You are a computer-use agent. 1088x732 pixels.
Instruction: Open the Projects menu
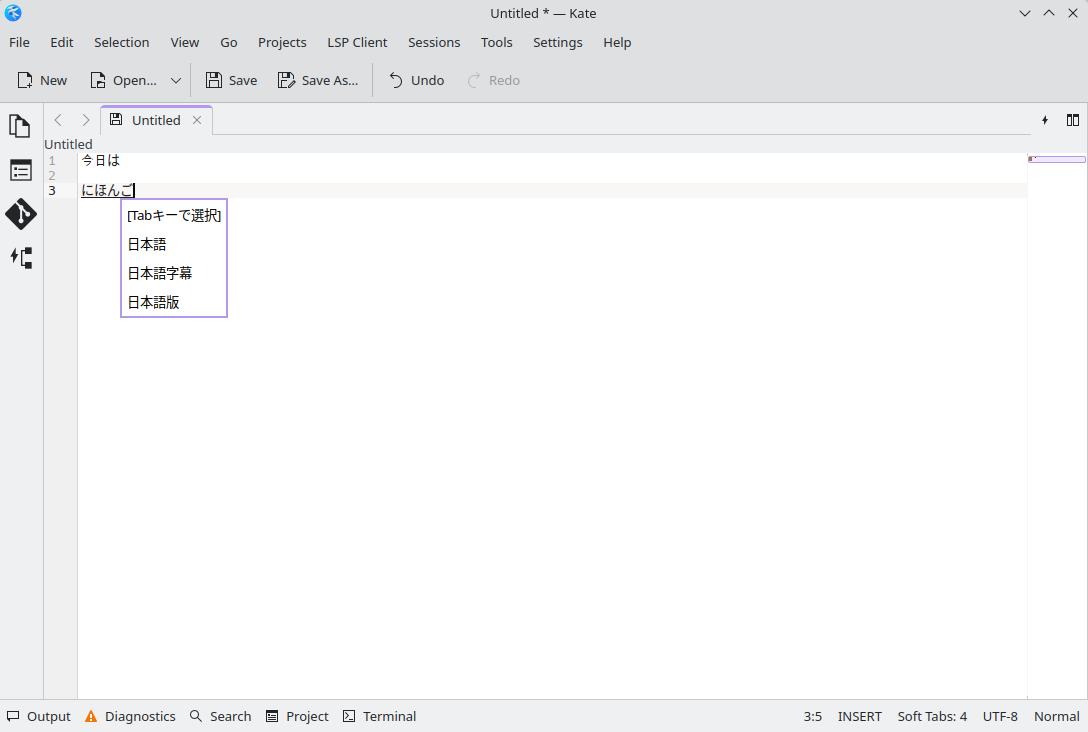click(x=282, y=42)
